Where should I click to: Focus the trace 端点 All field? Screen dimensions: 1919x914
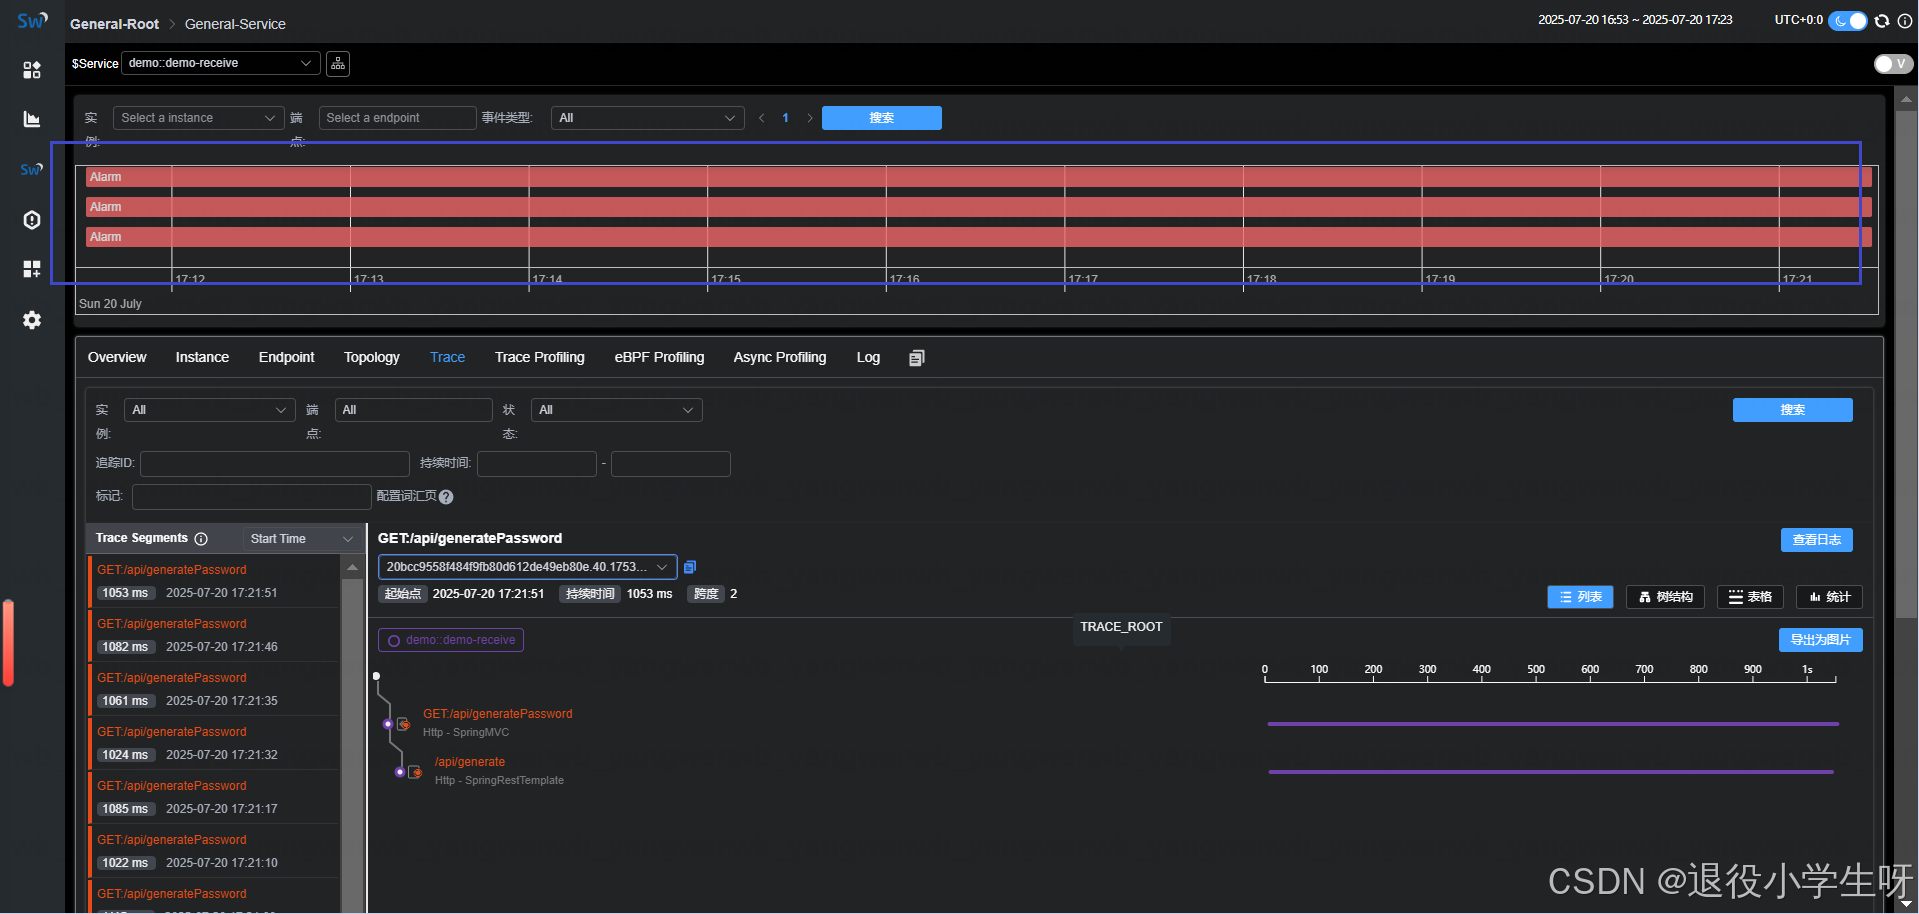coord(414,410)
